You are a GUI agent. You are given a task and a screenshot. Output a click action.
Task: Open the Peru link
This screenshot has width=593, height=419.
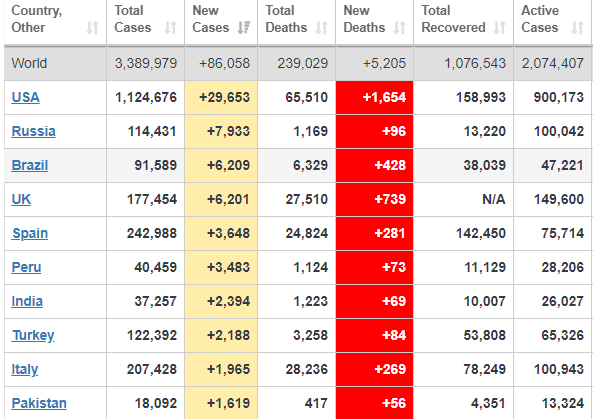tap(26, 267)
